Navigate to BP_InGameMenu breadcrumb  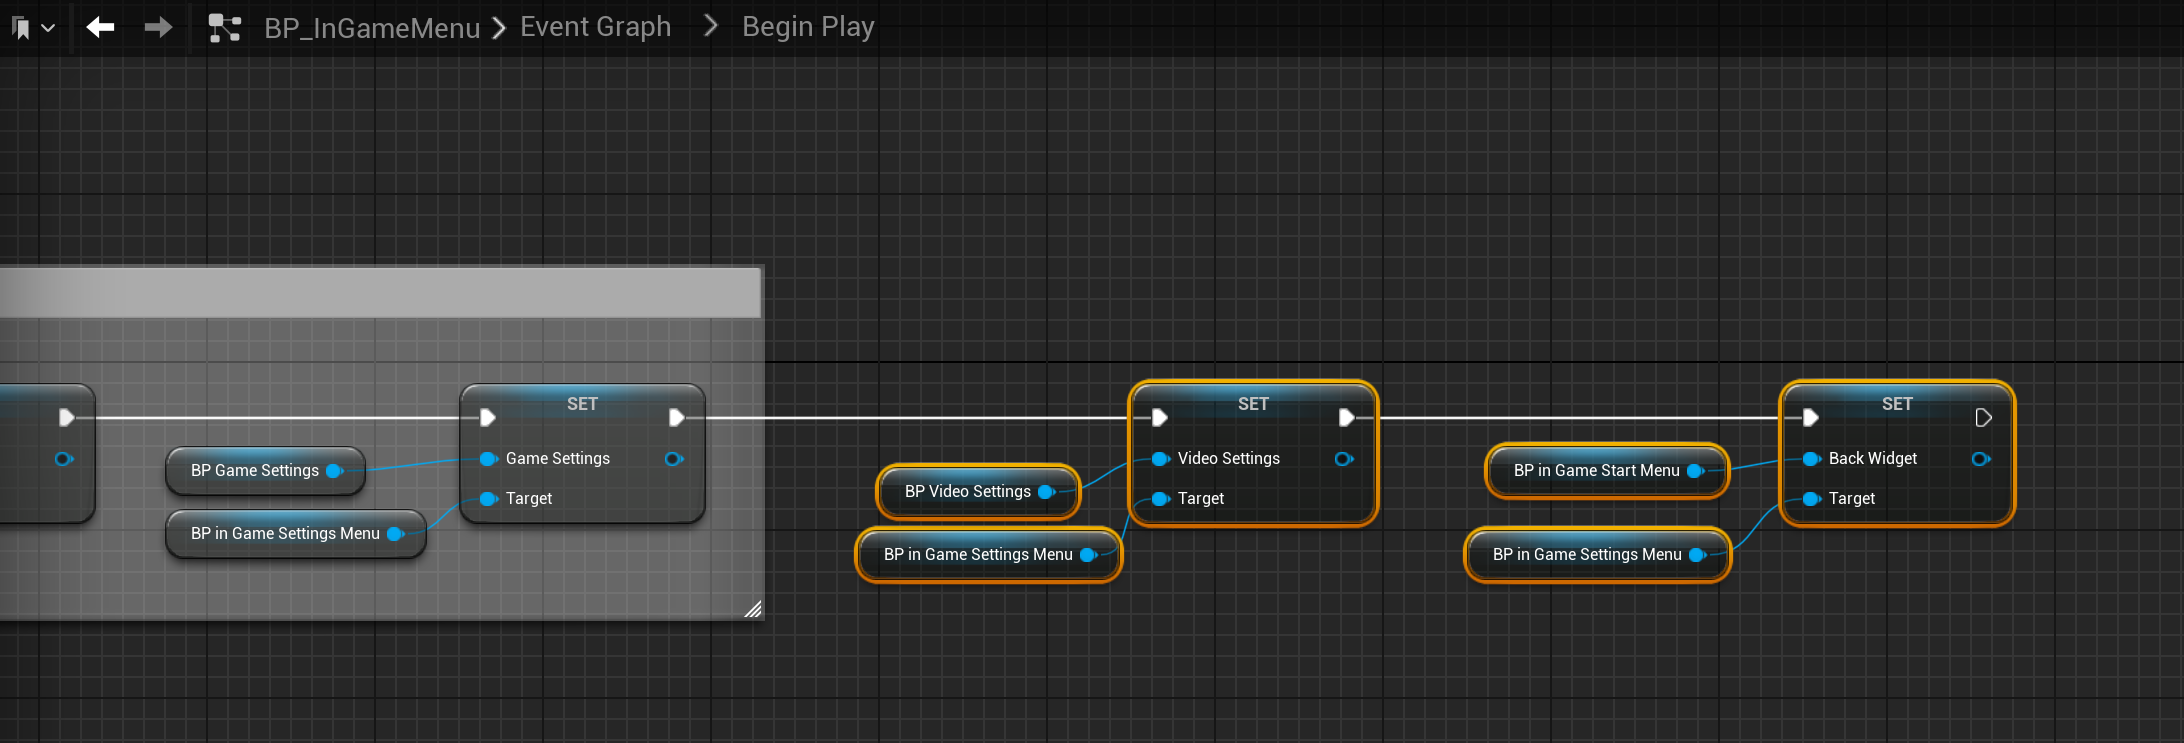coord(372,28)
